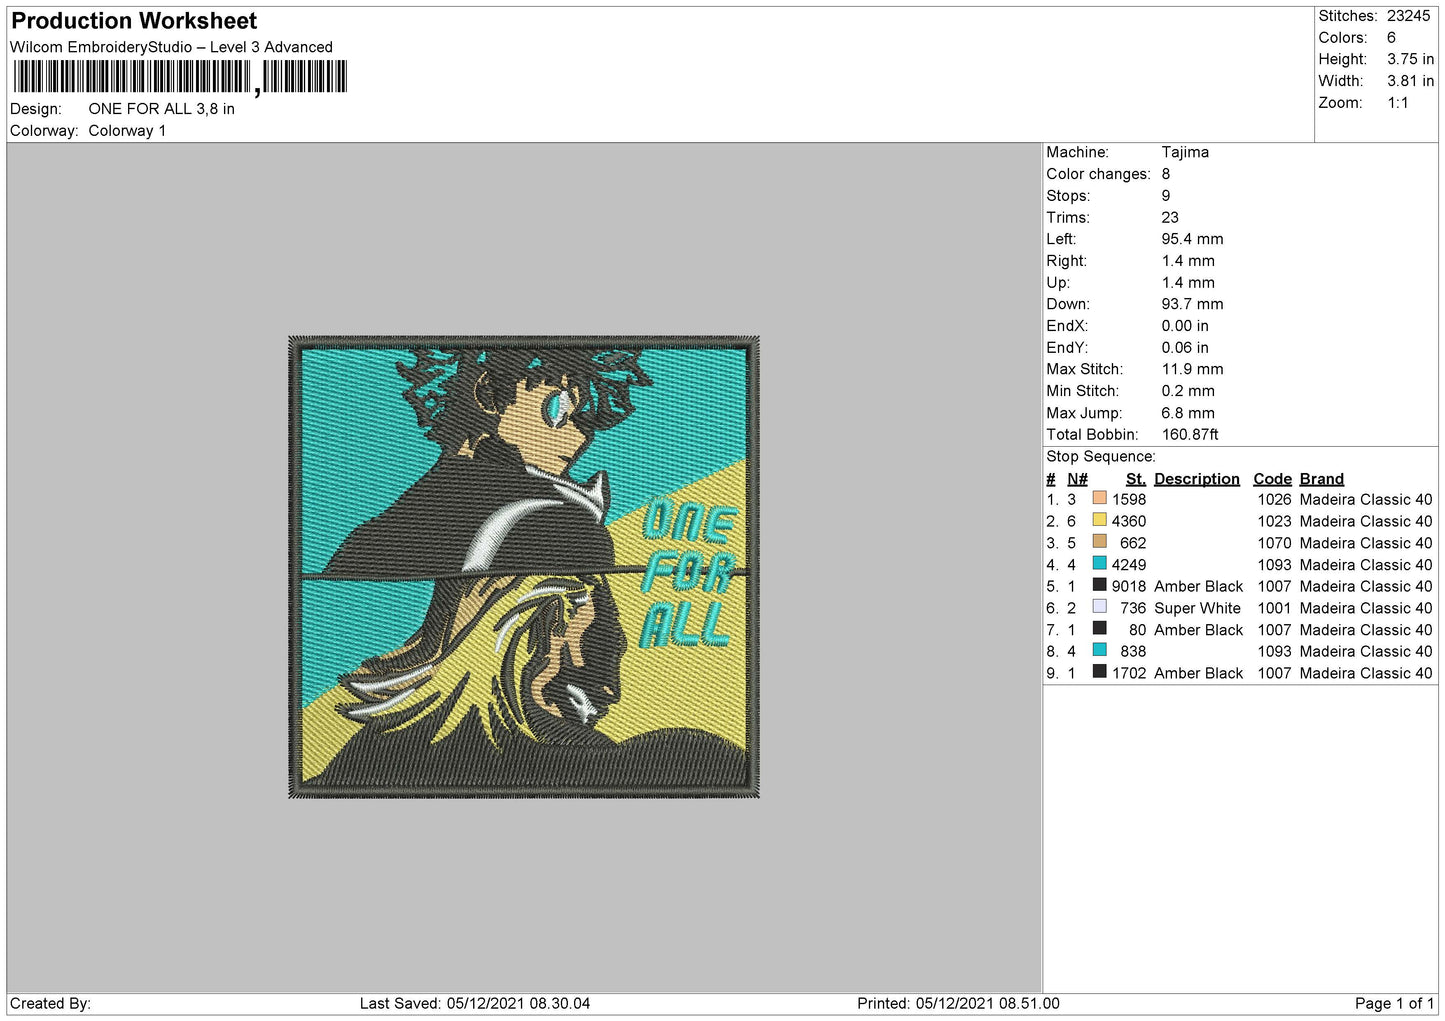This screenshot has height=1021, width=1445.
Task: Click the Max Stitch value '11.9 mm'
Action: click(x=1193, y=369)
